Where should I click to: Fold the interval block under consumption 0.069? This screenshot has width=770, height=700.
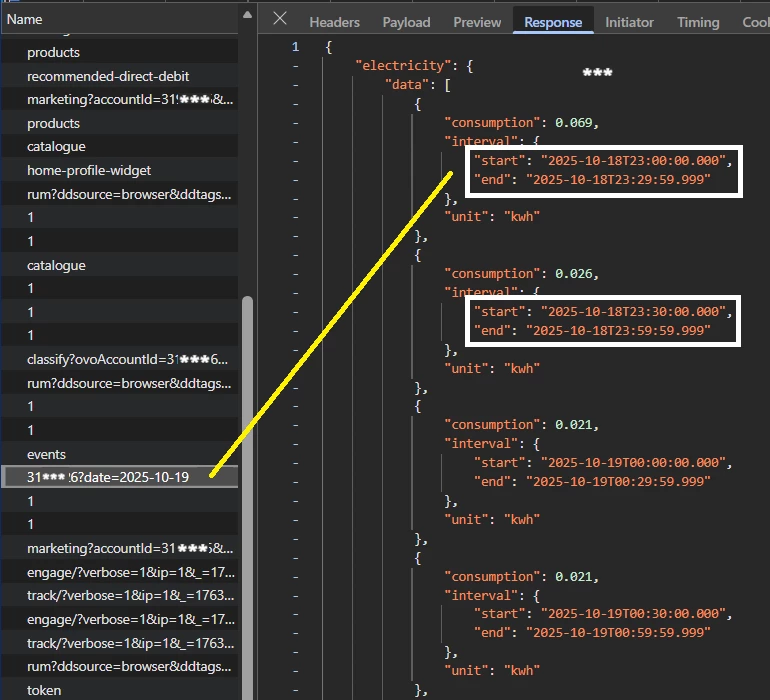tap(295, 142)
